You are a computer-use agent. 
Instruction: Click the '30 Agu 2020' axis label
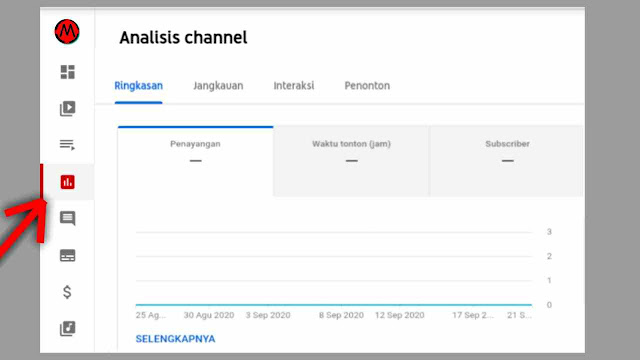209,315
